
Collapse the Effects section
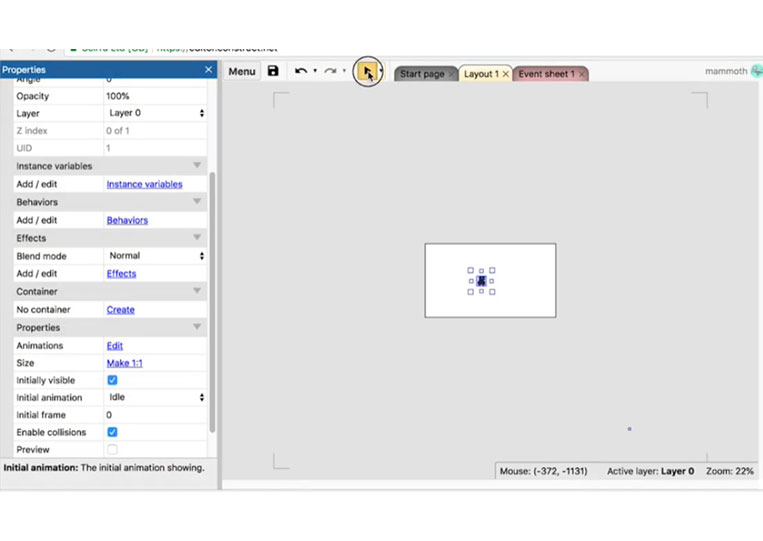pos(197,237)
